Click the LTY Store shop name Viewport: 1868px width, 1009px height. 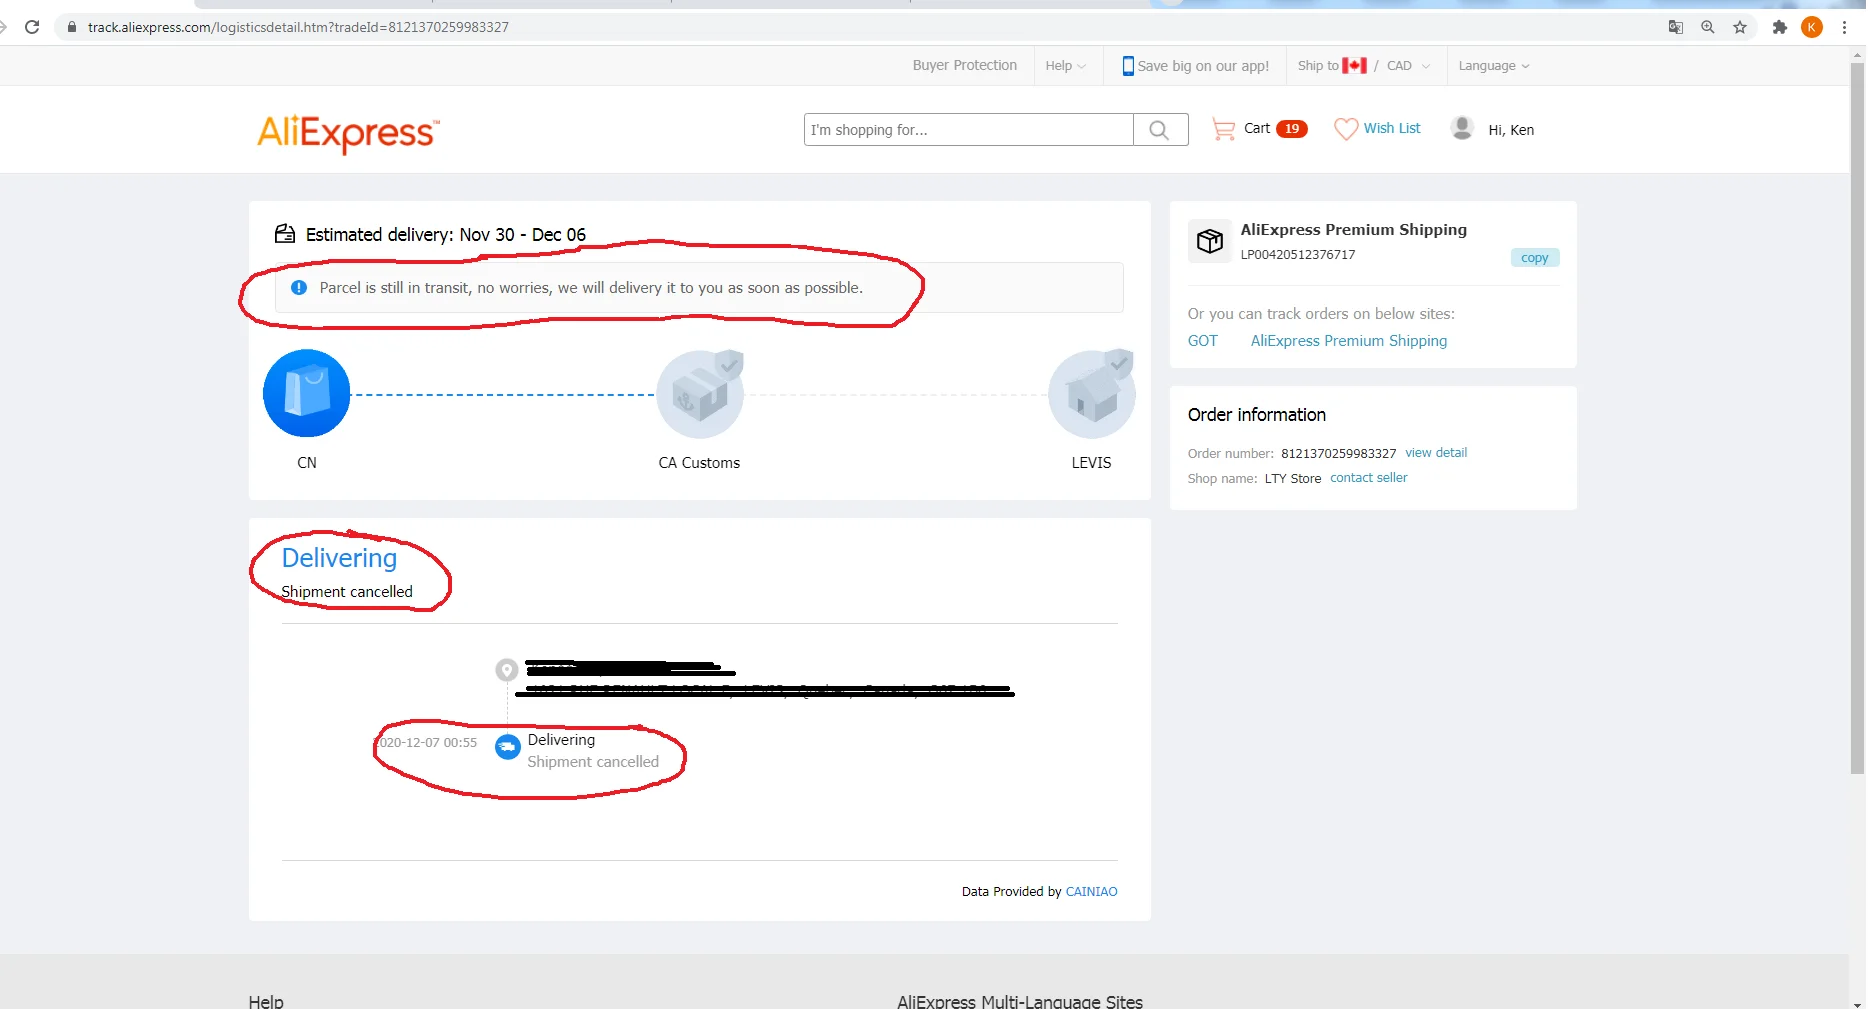point(1293,479)
